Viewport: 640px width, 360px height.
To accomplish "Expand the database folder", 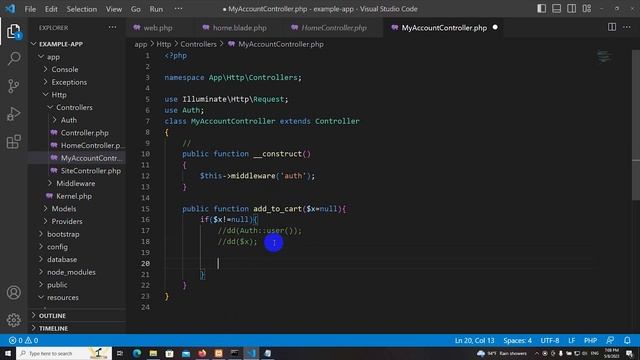I will point(62,259).
